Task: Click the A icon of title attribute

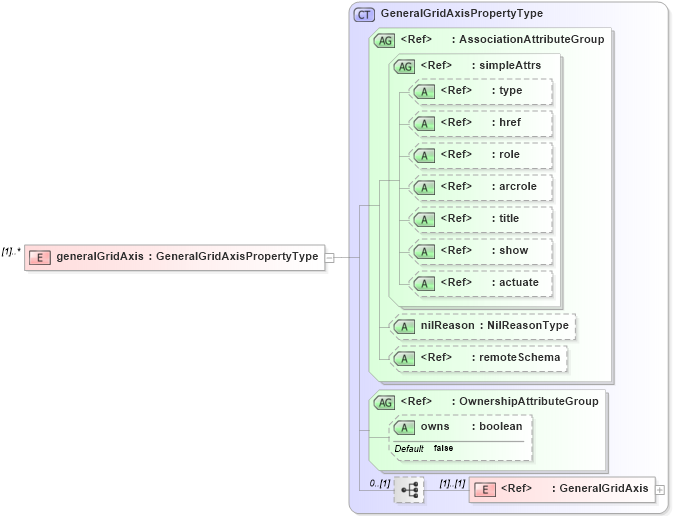Action: tap(424, 219)
